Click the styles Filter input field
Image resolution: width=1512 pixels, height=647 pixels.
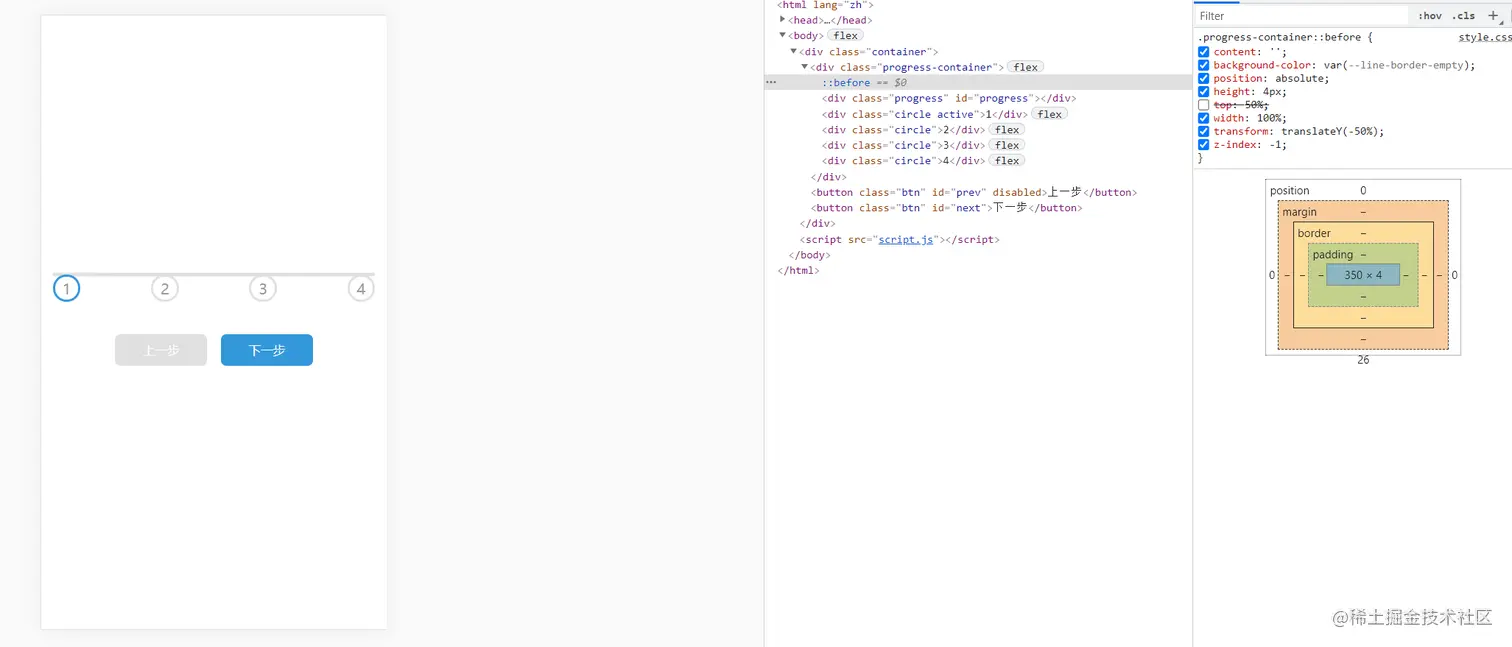(x=1303, y=16)
